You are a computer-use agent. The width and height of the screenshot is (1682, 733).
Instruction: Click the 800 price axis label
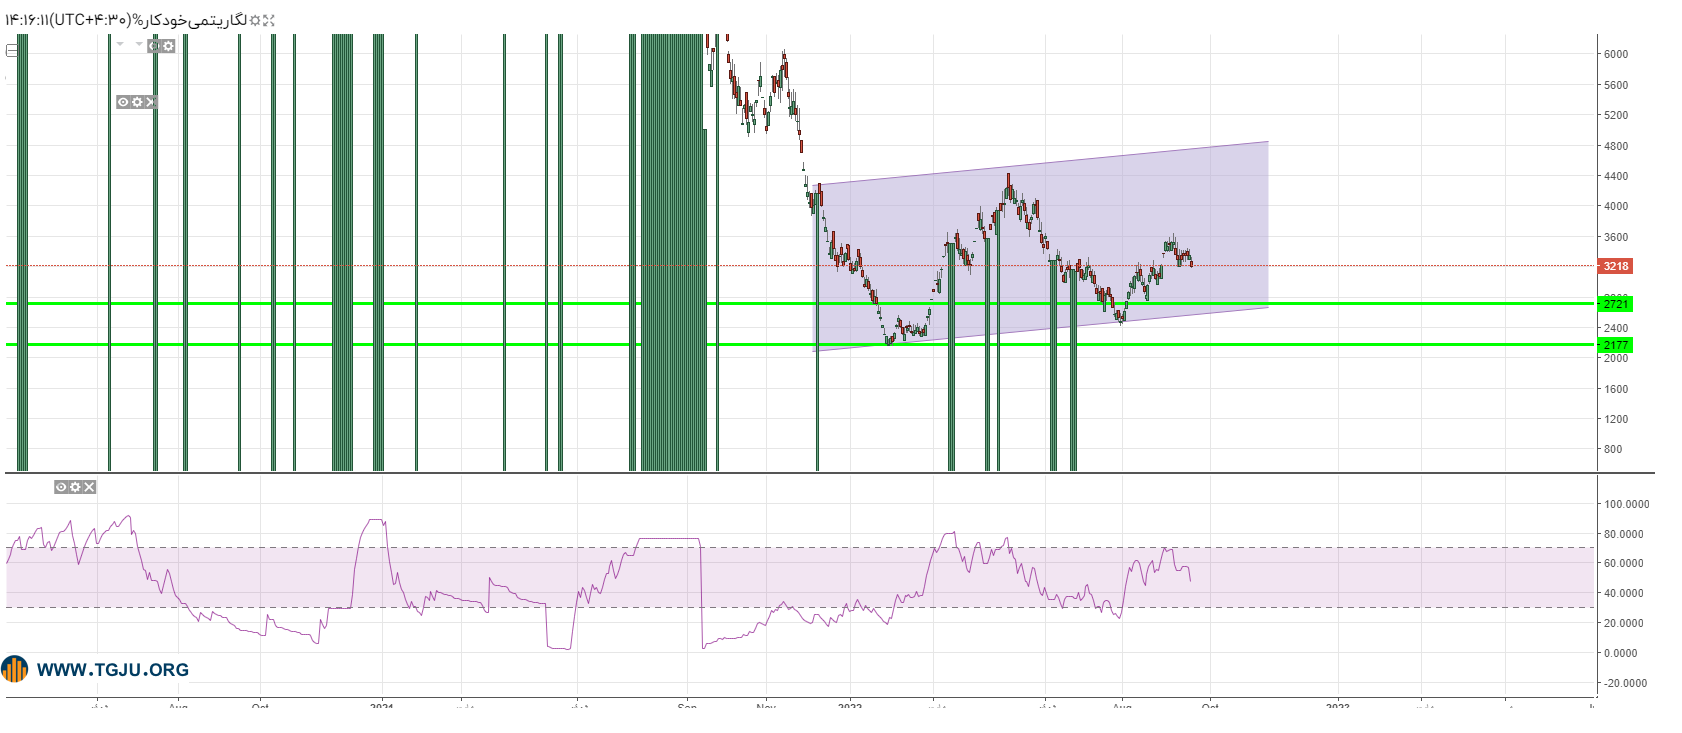coord(1613,449)
